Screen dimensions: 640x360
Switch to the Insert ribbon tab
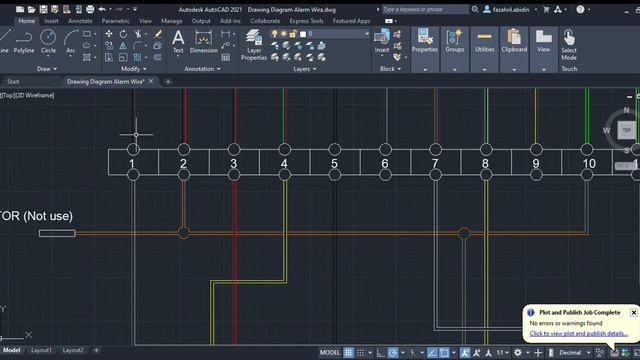pos(51,21)
